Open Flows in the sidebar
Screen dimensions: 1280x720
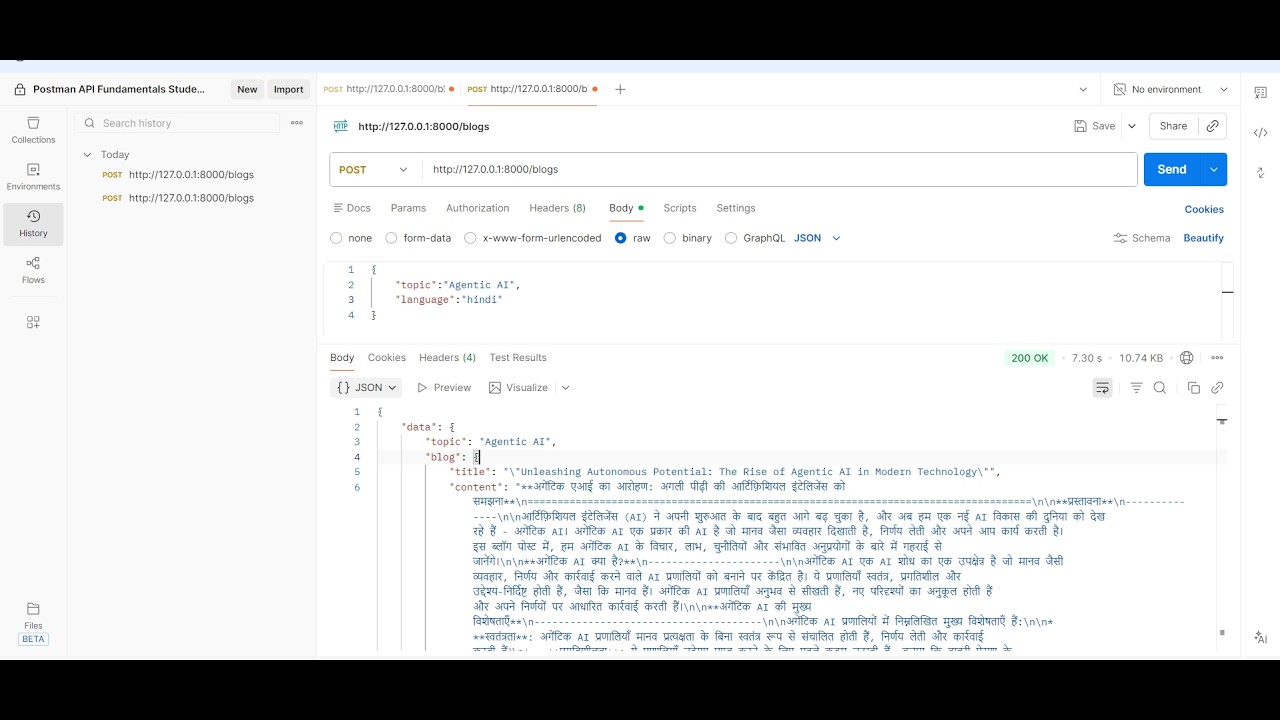click(33, 270)
